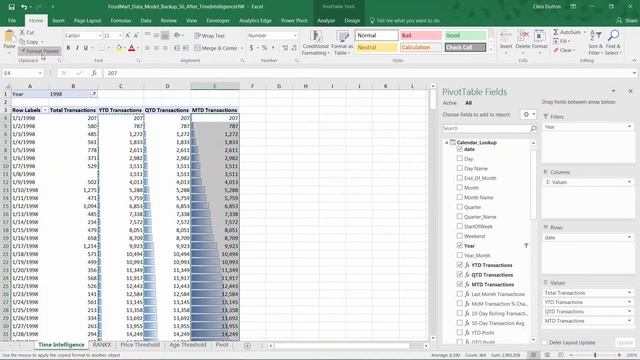Image resolution: width=640 pixels, height=360 pixels.
Task: Uncheck the date field checkbox
Action: click(x=460, y=149)
